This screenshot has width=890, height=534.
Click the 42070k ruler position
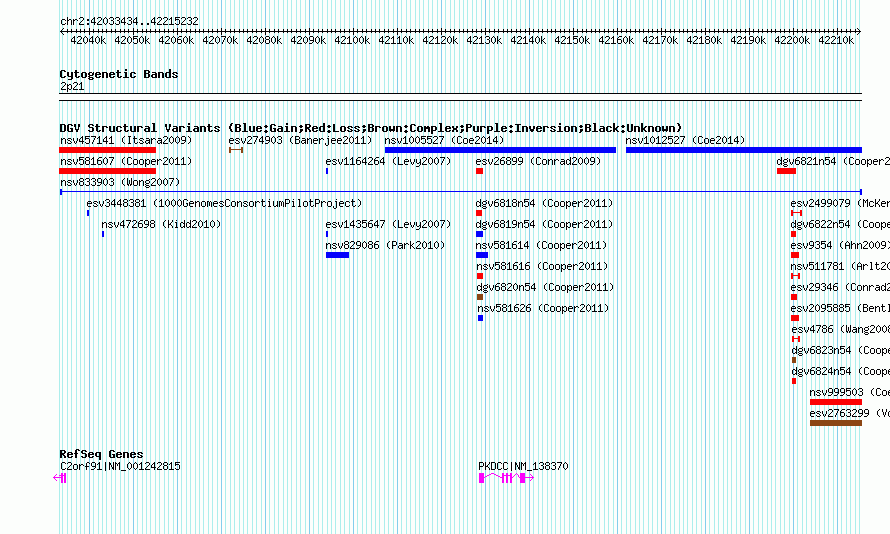(x=220, y=40)
